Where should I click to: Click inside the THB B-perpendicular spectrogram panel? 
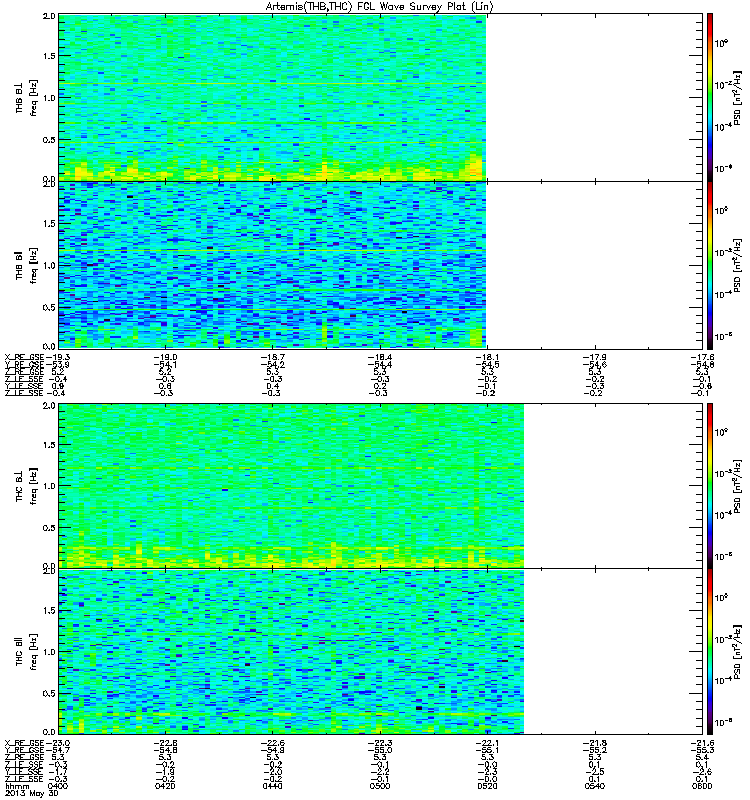point(381,97)
